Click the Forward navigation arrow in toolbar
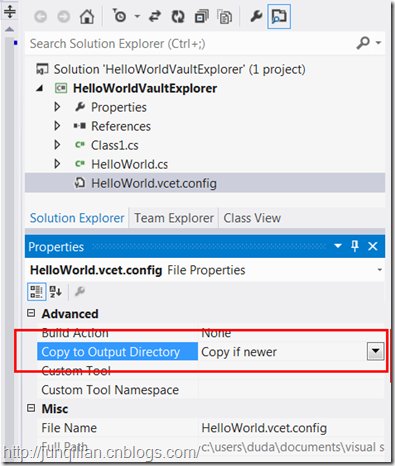The image size is (395, 466). pos(63,16)
